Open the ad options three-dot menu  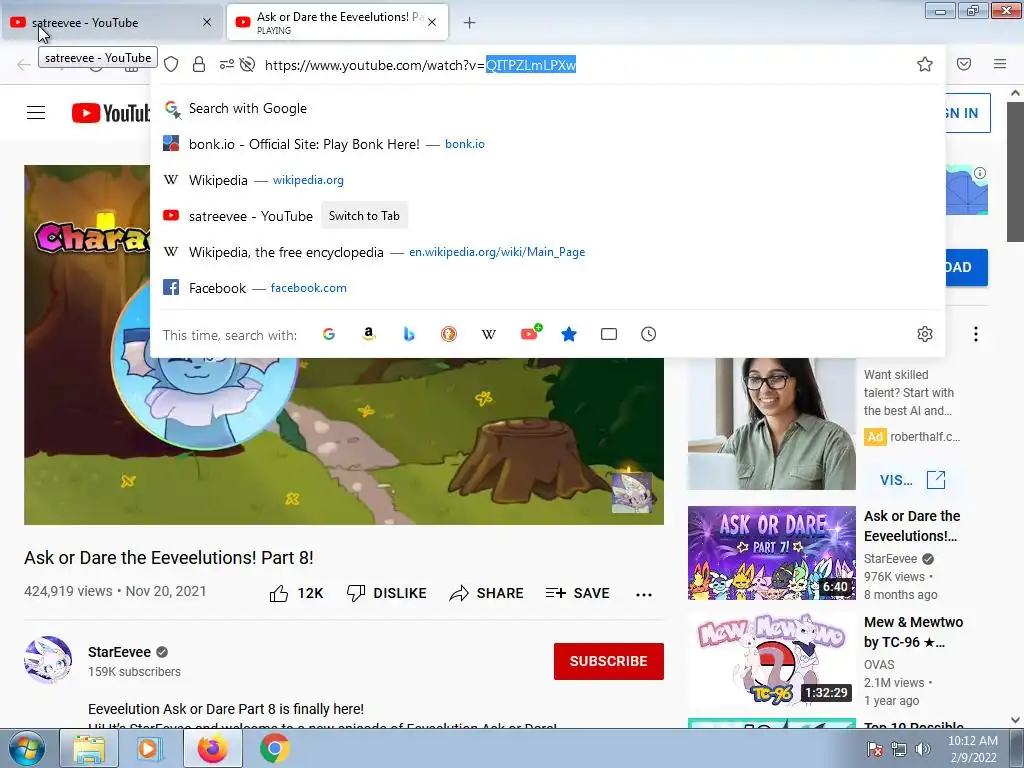tap(976, 334)
